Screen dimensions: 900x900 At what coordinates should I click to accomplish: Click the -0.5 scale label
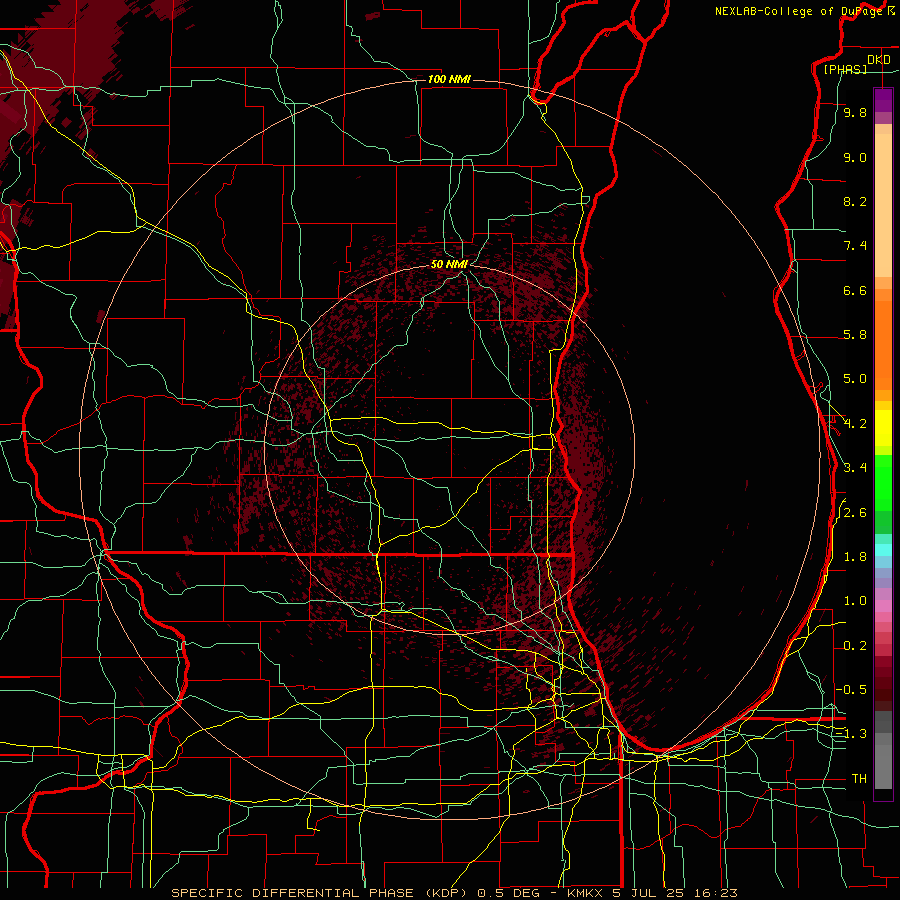pos(851,689)
